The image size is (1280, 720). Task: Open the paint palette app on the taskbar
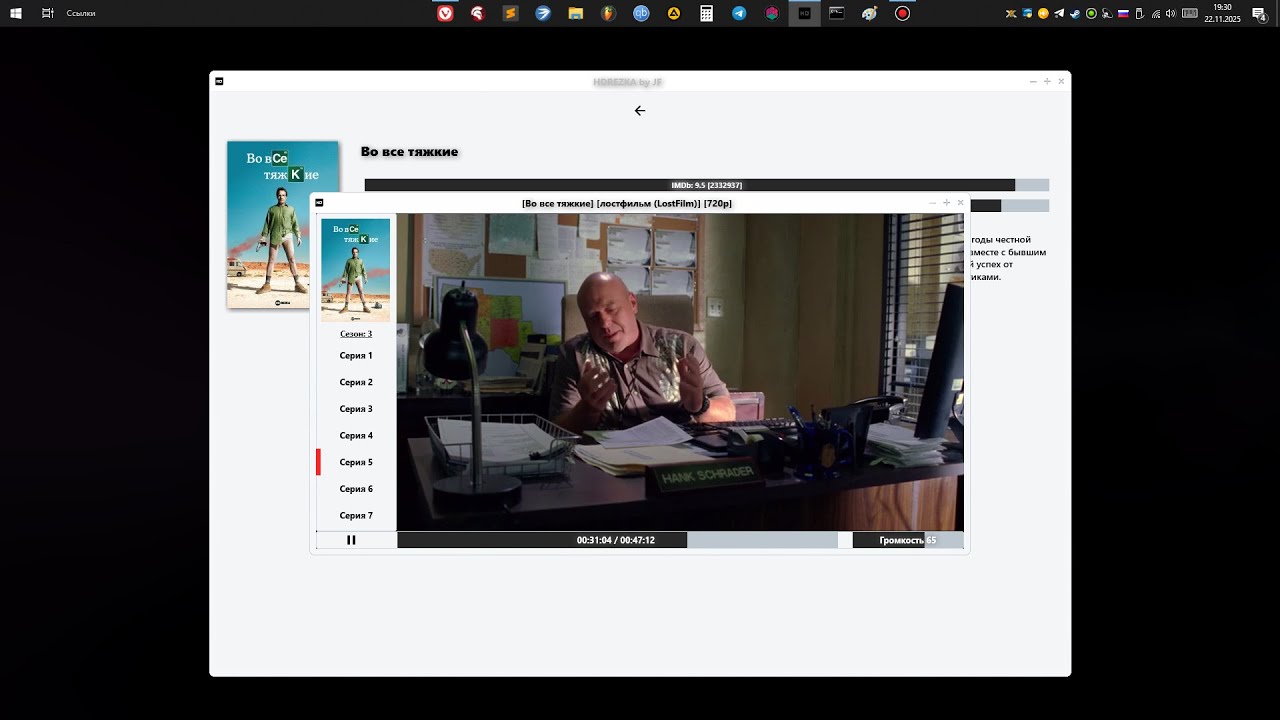[x=870, y=13]
